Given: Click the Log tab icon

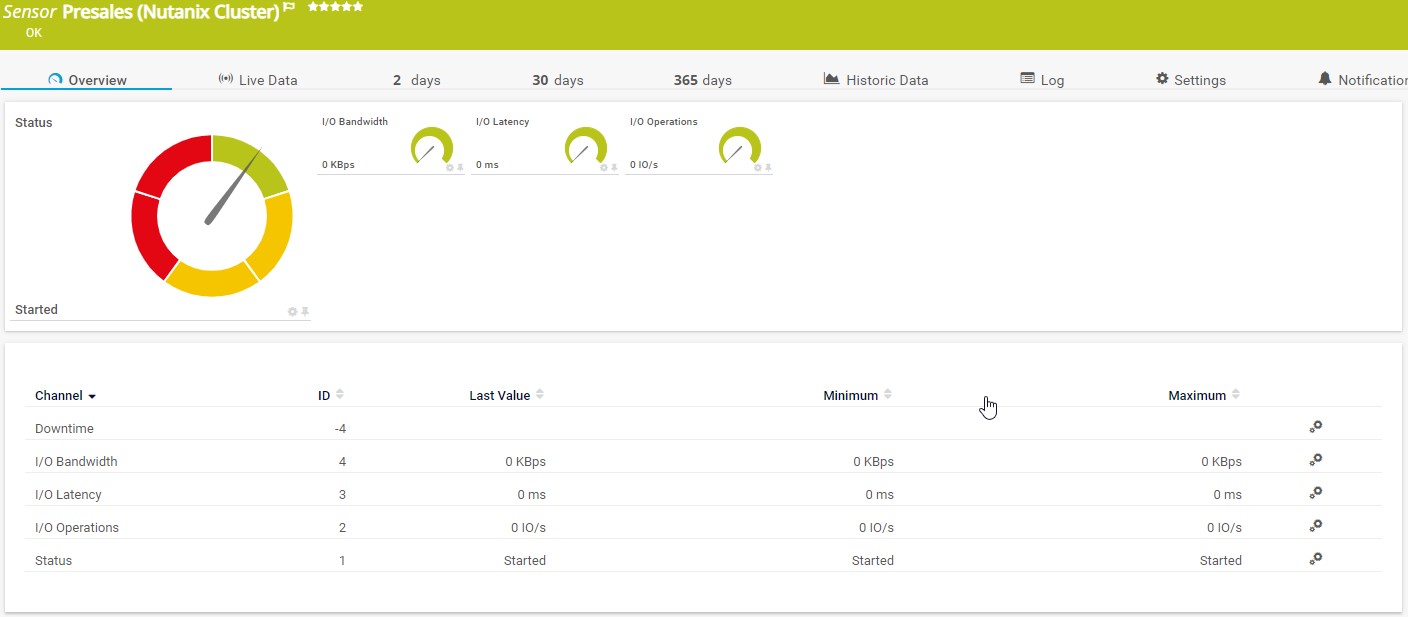Looking at the screenshot, I should point(1027,77).
